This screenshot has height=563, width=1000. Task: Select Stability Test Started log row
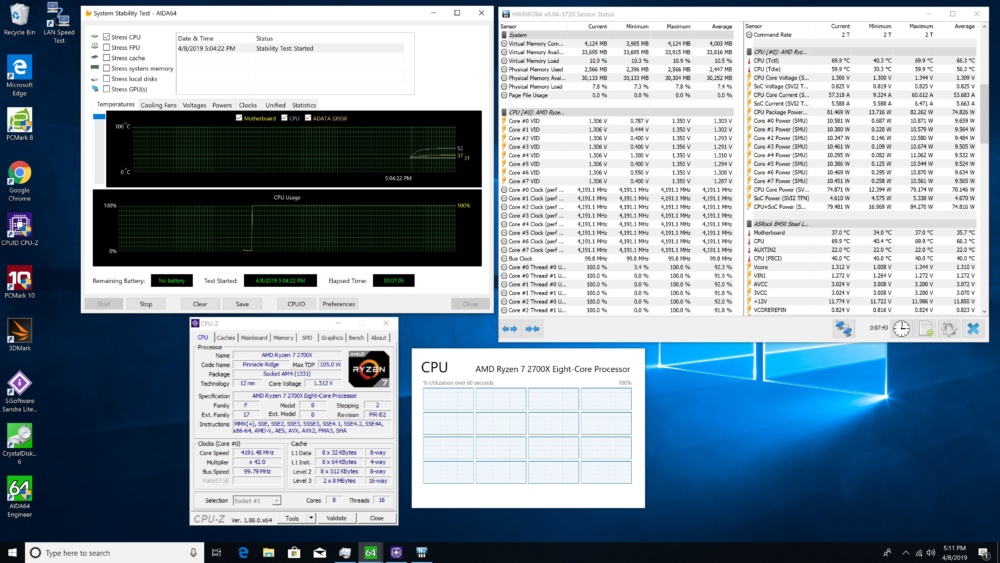tap(291, 48)
